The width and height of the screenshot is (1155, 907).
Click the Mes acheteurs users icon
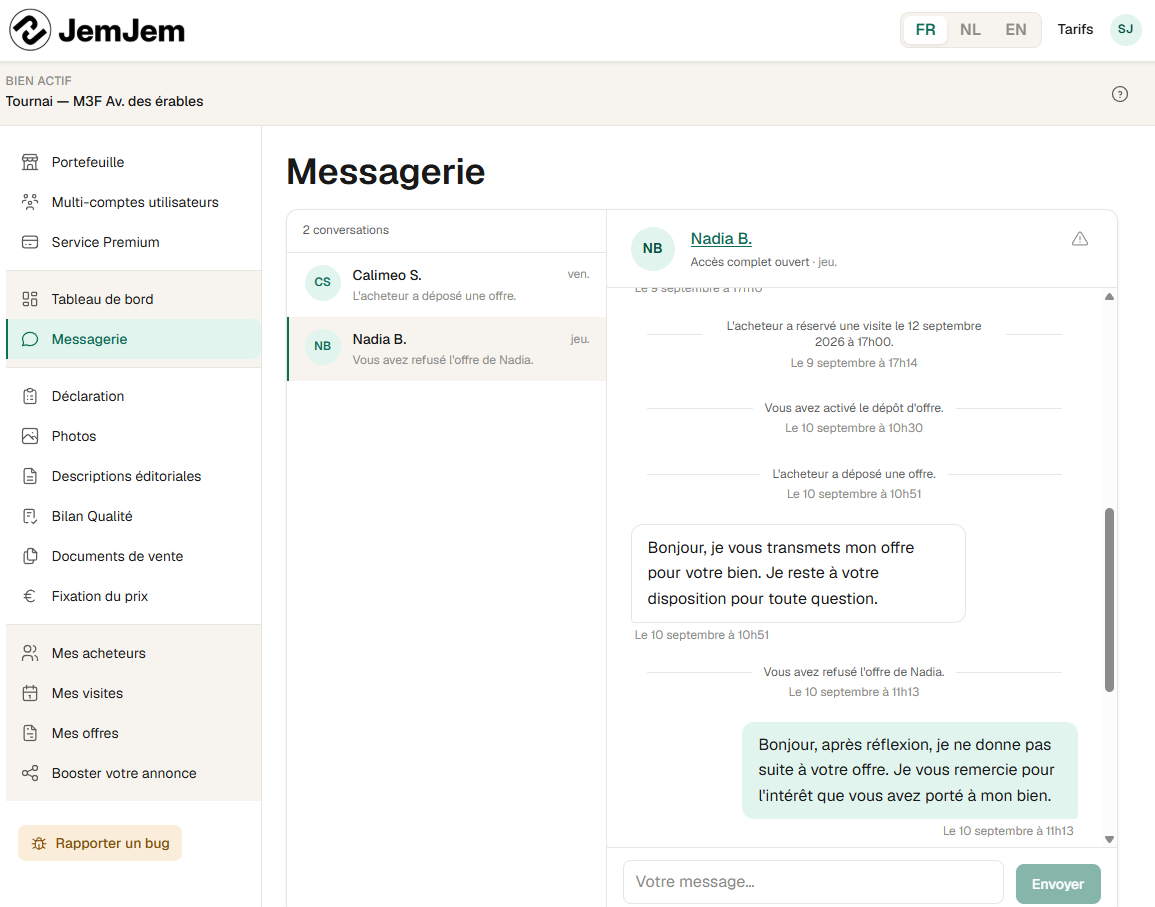coord(29,654)
